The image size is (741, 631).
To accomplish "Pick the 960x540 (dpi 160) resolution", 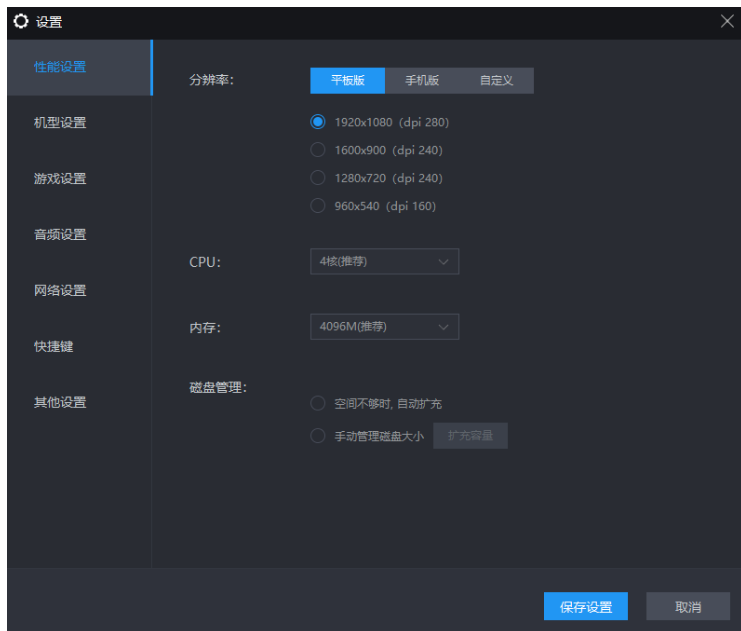I will (318, 206).
